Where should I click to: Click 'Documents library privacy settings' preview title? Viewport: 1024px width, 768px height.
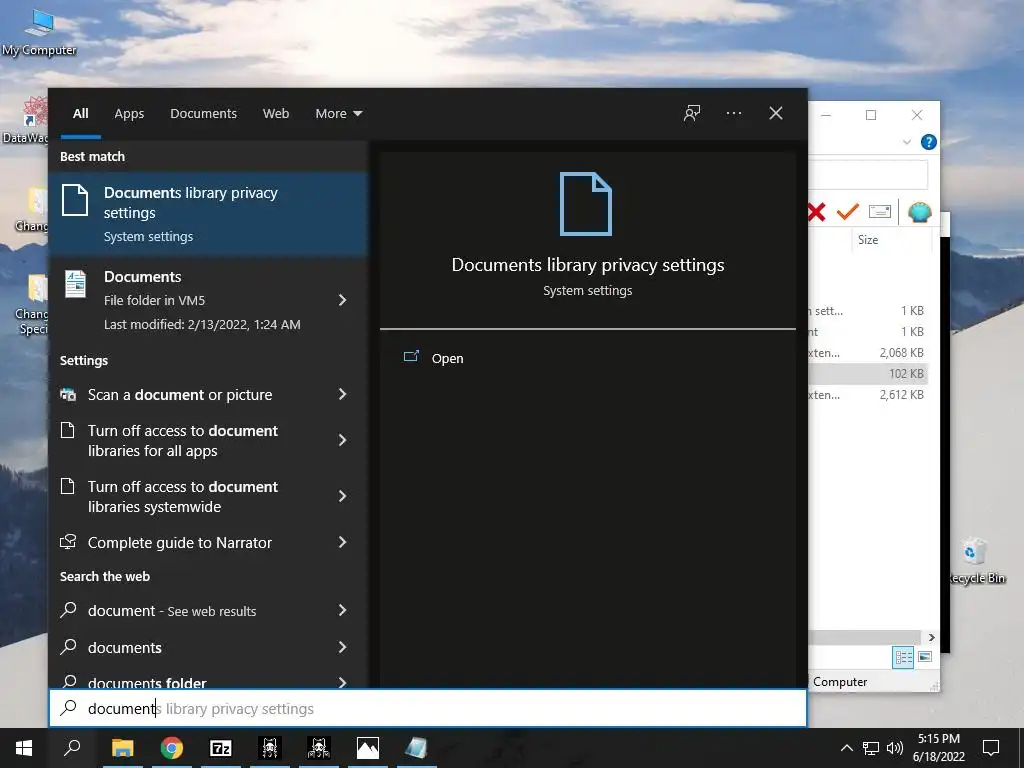coord(588,264)
